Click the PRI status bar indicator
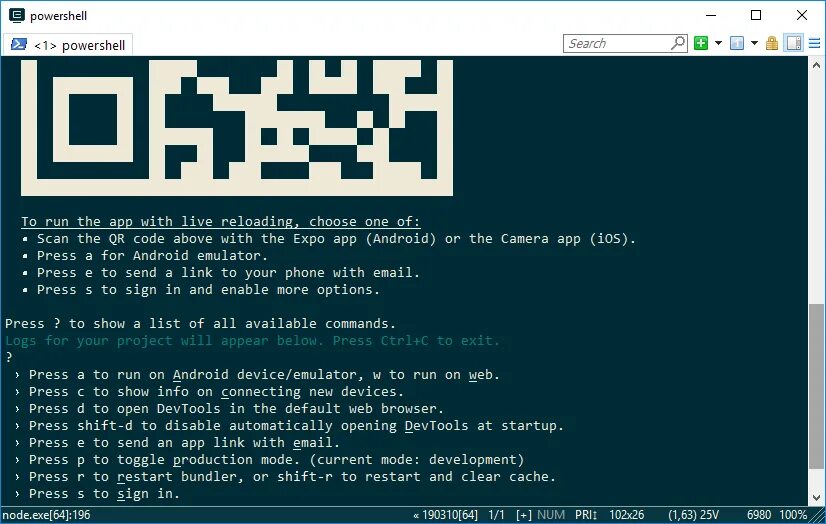This screenshot has height=524, width=826. (x=586, y=515)
